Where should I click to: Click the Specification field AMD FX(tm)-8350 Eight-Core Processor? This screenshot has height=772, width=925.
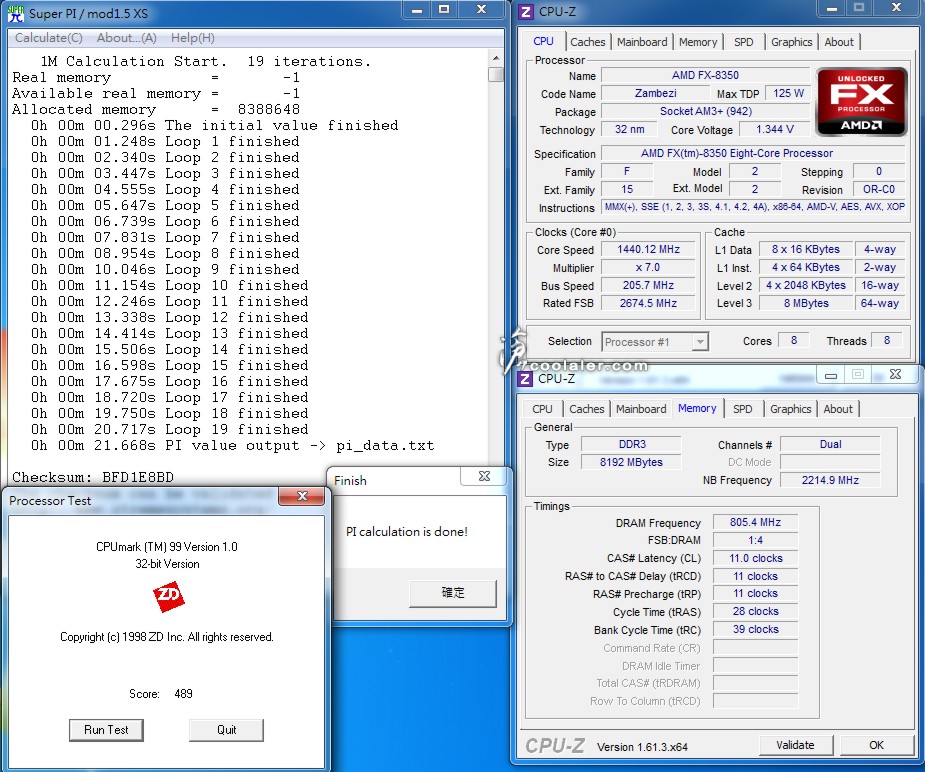(x=753, y=153)
